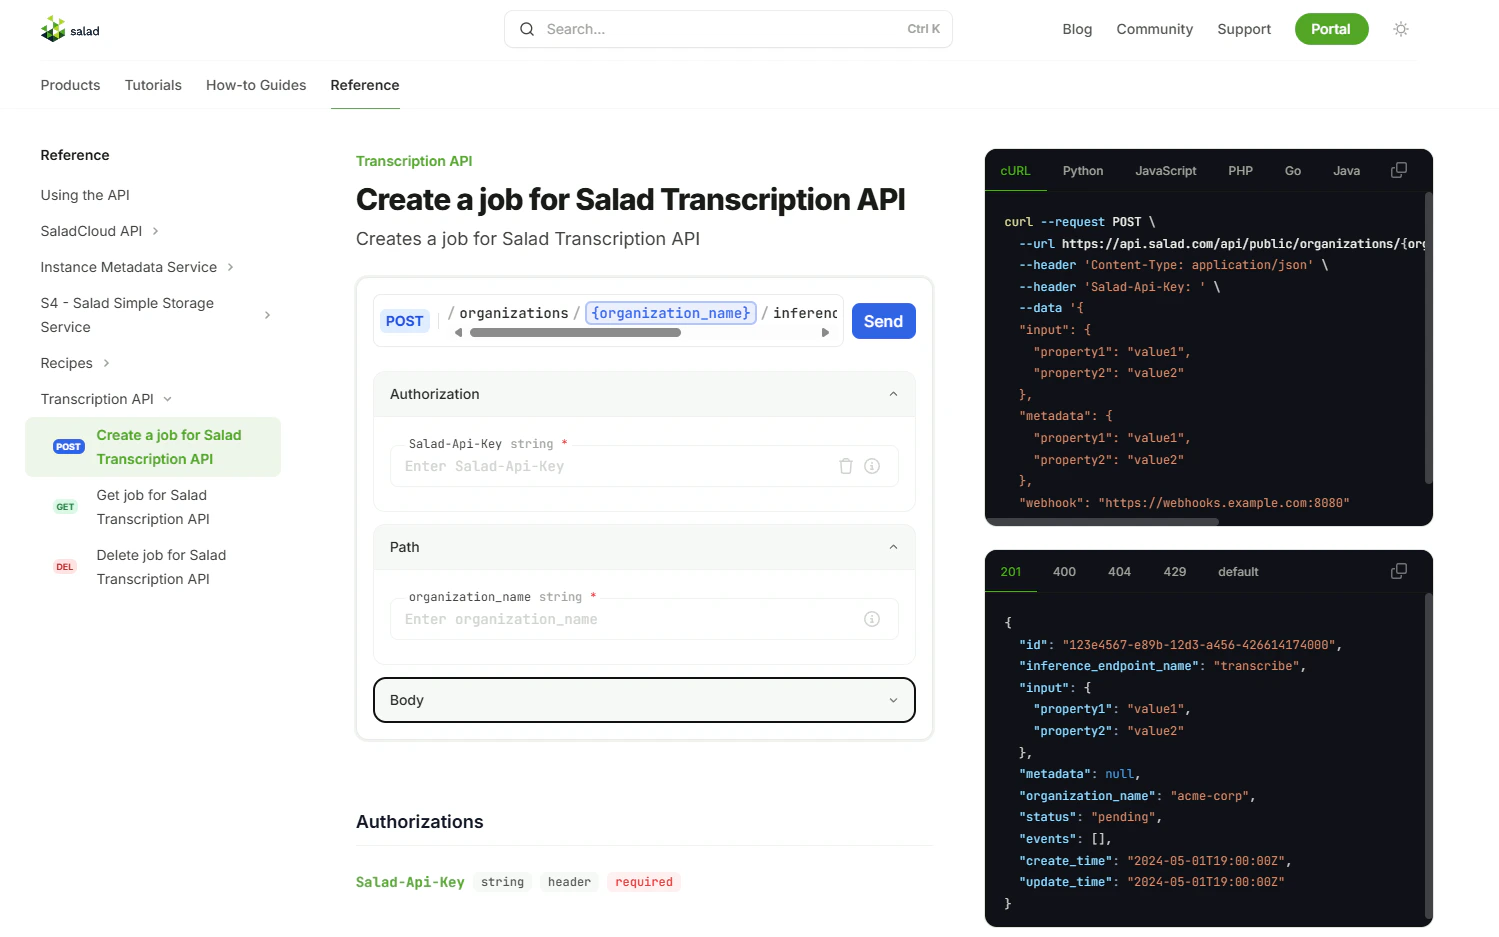The width and height of the screenshot is (1499, 937).
Task: Click the Salad-Api-Key authorization name
Action: click(410, 882)
